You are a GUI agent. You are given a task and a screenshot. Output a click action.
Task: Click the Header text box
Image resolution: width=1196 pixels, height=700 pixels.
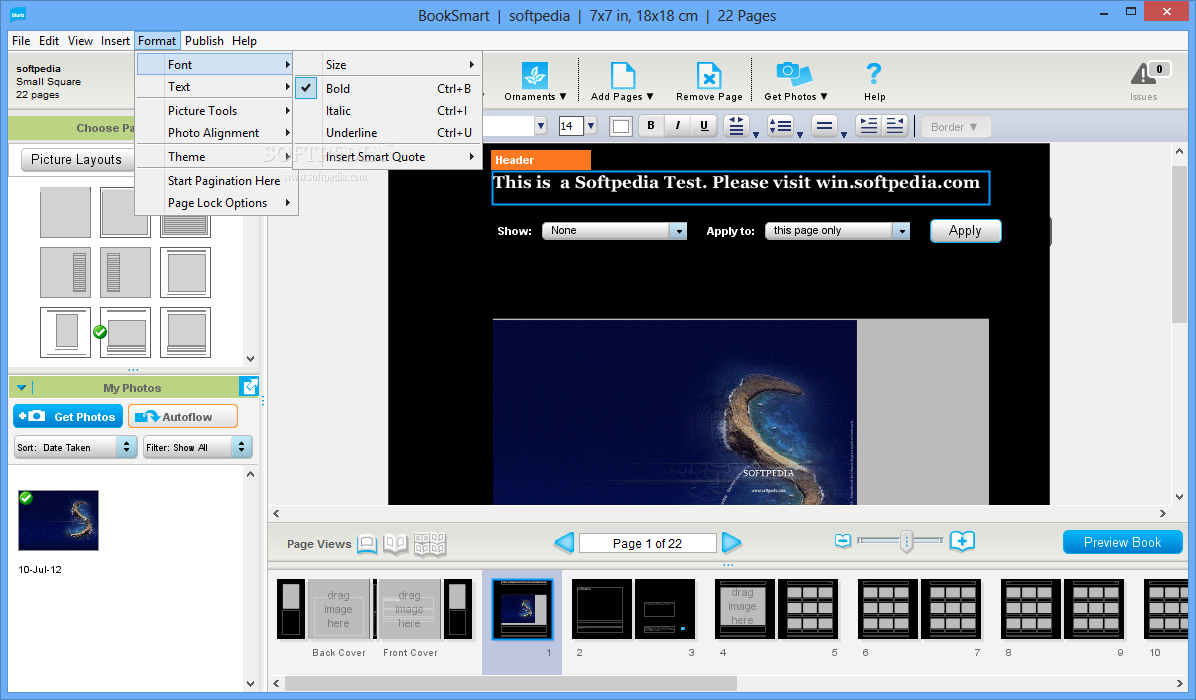tap(741, 188)
